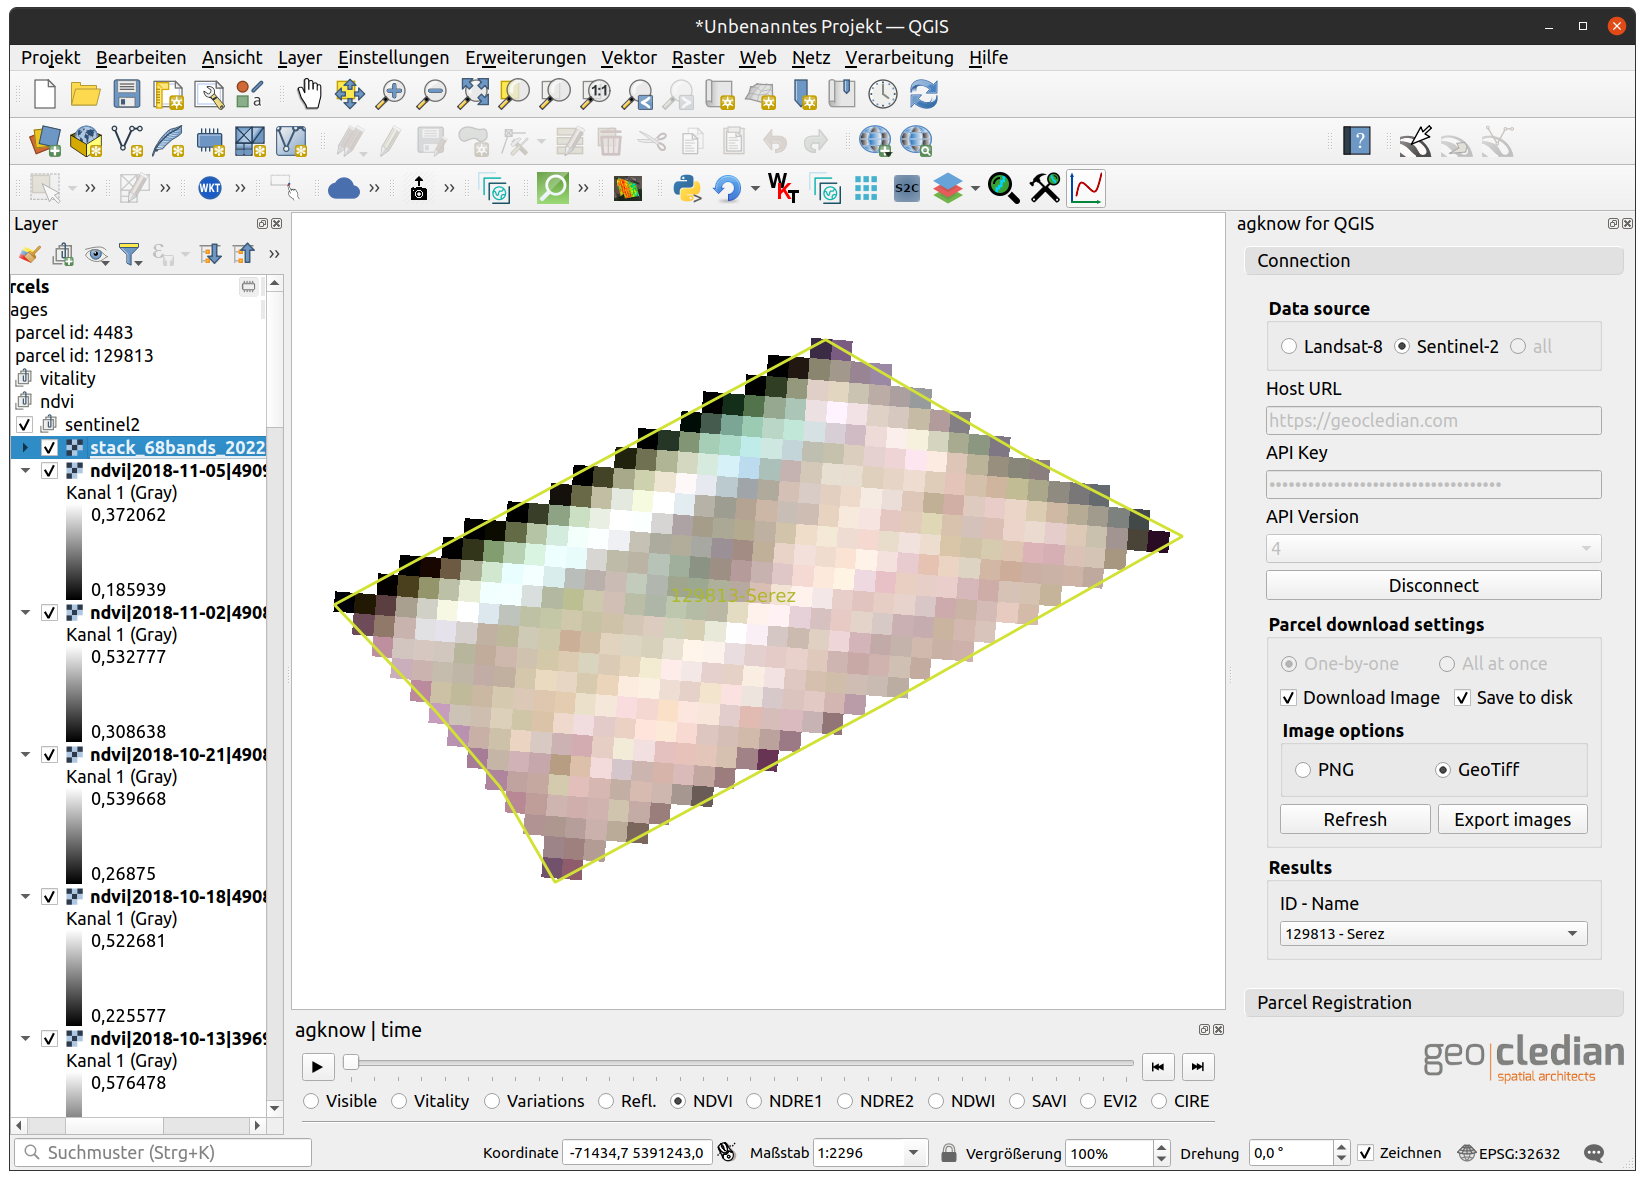The image size is (1645, 1180).
Task: Toggle the Zeichnen render checkbox
Action: (x=1365, y=1153)
